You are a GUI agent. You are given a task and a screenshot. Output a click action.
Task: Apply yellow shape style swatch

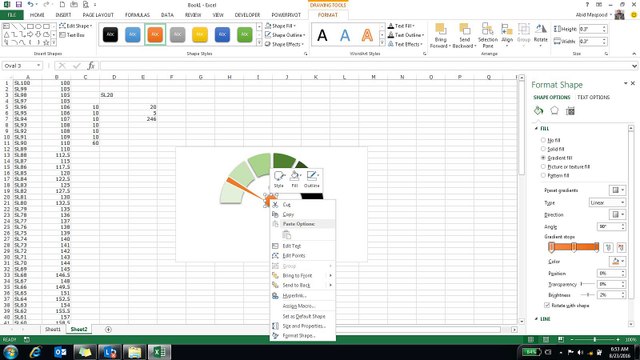click(x=200, y=35)
